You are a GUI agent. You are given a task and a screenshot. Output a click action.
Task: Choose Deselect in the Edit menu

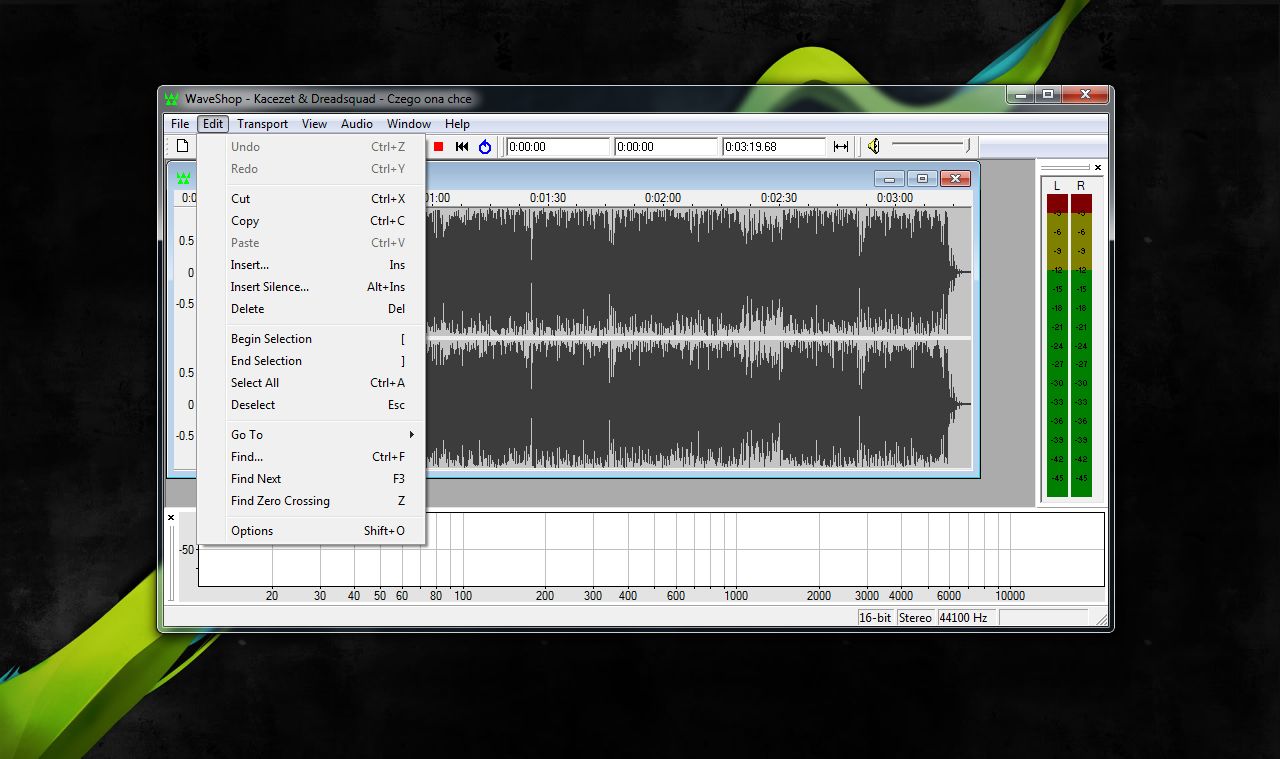[x=311, y=405]
